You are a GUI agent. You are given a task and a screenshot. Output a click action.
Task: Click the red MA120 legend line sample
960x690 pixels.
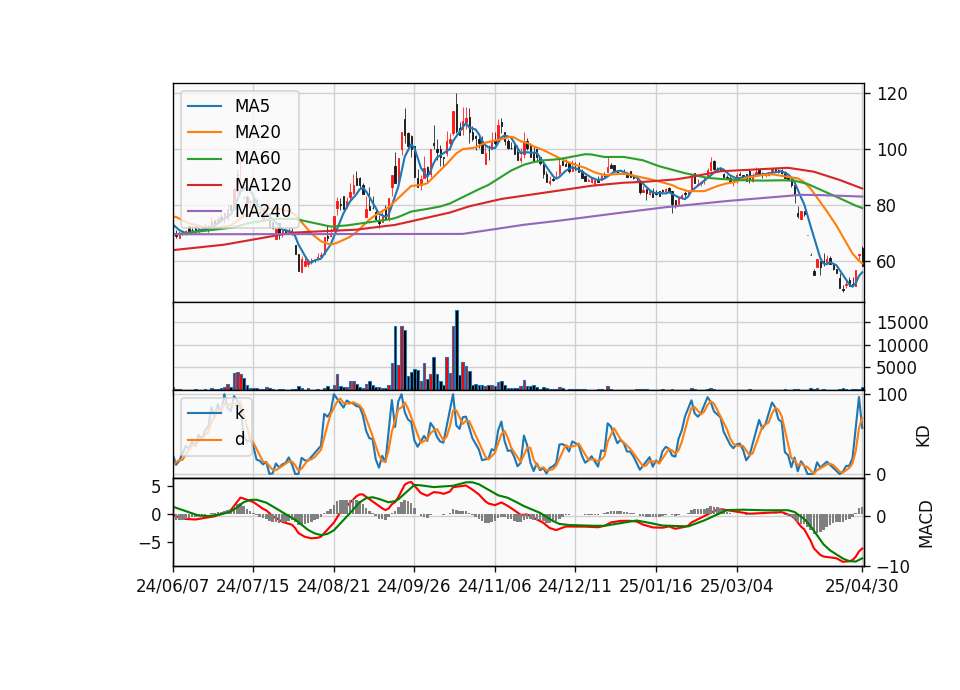click(204, 185)
